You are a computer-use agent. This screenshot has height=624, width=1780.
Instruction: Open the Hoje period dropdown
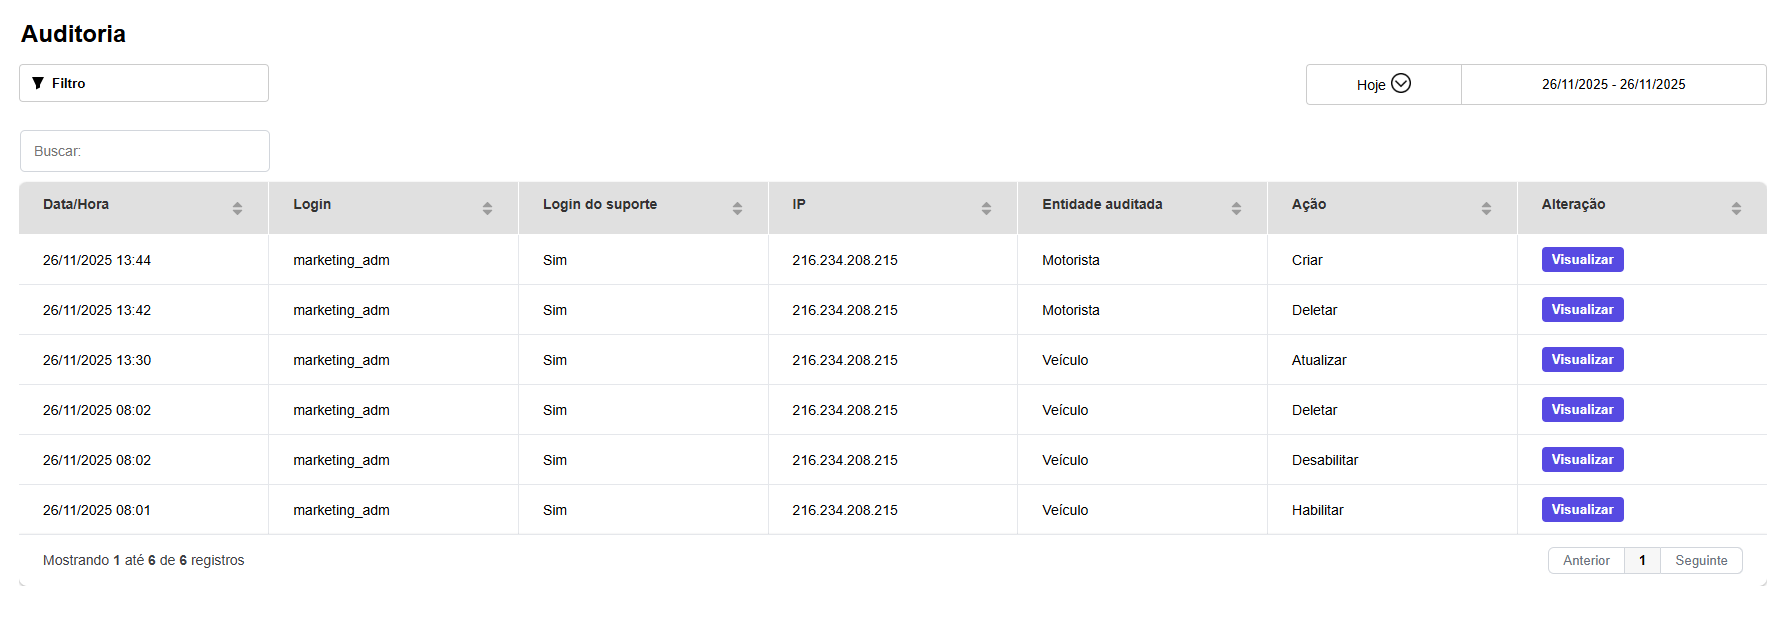pos(1383,84)
